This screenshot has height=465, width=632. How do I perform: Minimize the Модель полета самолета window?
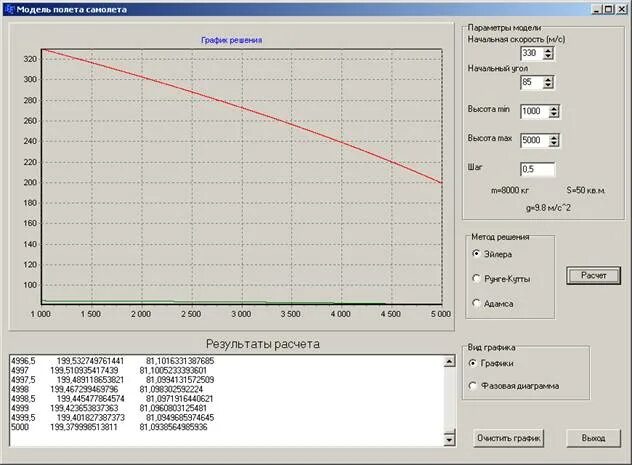[597, 9]
